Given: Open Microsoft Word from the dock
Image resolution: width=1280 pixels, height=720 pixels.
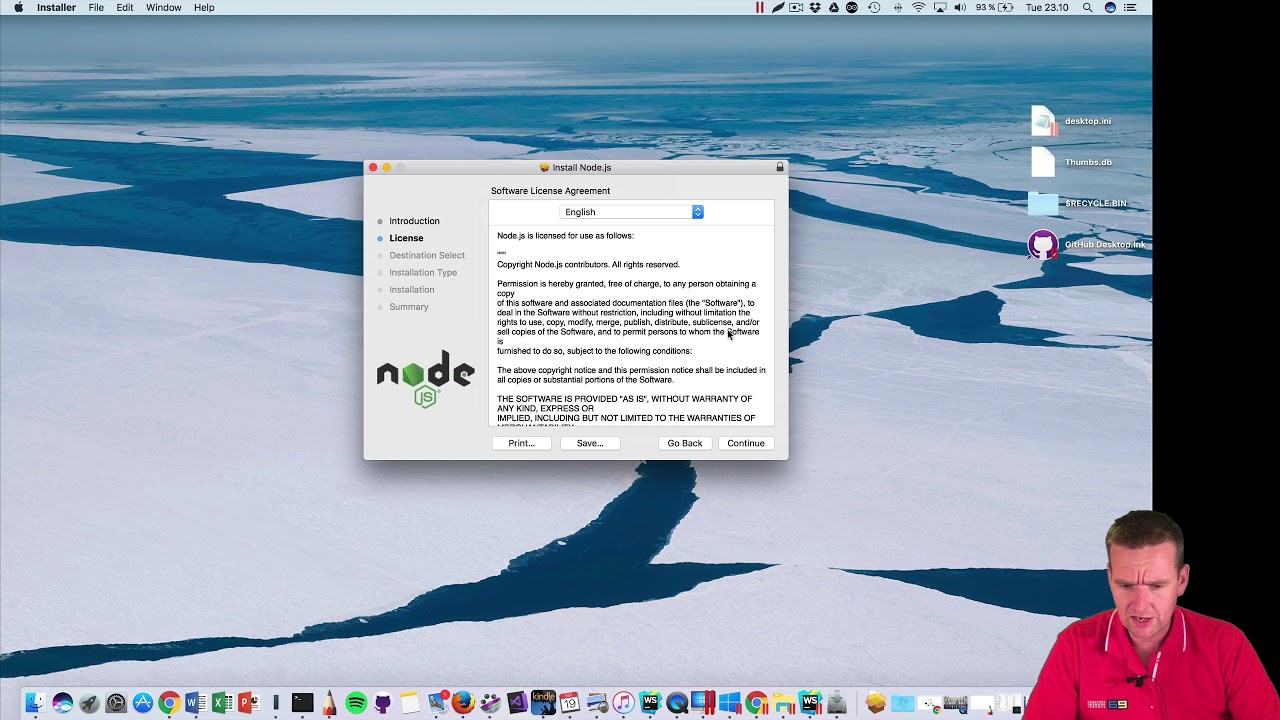Looking at the screenshot, I should click(x=195, y=703).
